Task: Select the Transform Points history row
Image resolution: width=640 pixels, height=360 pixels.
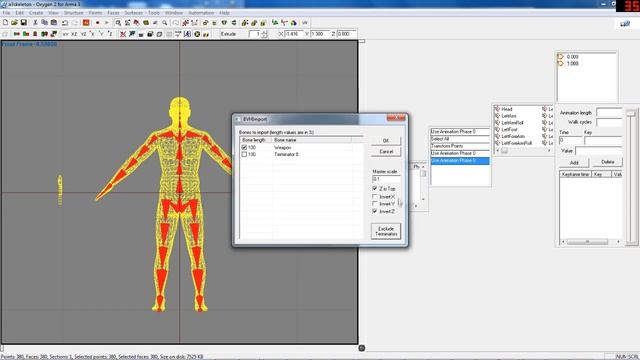Action: tap(460, 146)
